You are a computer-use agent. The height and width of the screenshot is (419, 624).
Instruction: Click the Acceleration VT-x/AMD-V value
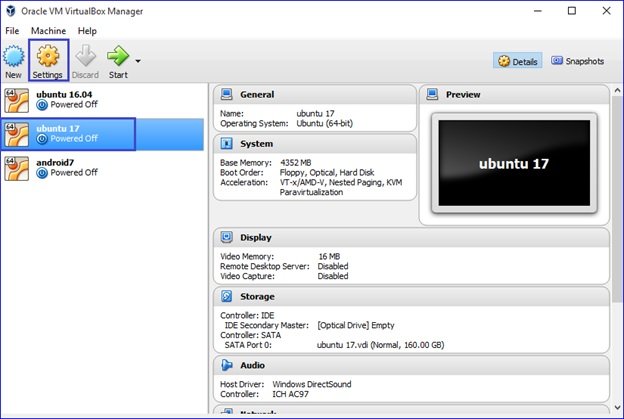[x=341, y=187]
